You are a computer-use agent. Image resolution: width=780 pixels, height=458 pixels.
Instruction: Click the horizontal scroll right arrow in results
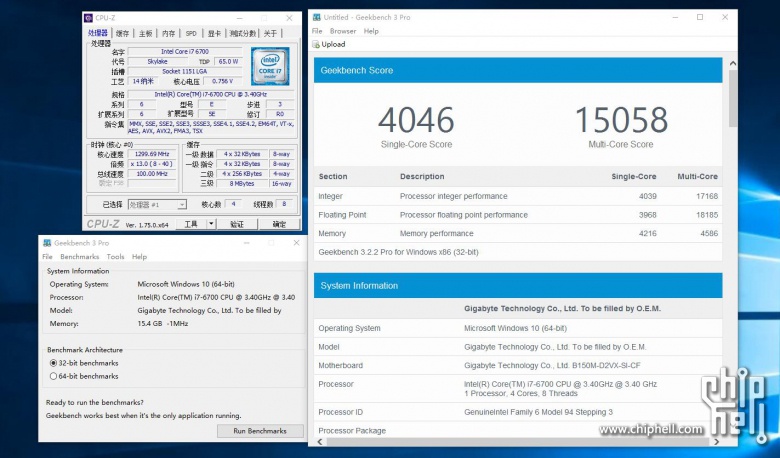pos(716,442)
